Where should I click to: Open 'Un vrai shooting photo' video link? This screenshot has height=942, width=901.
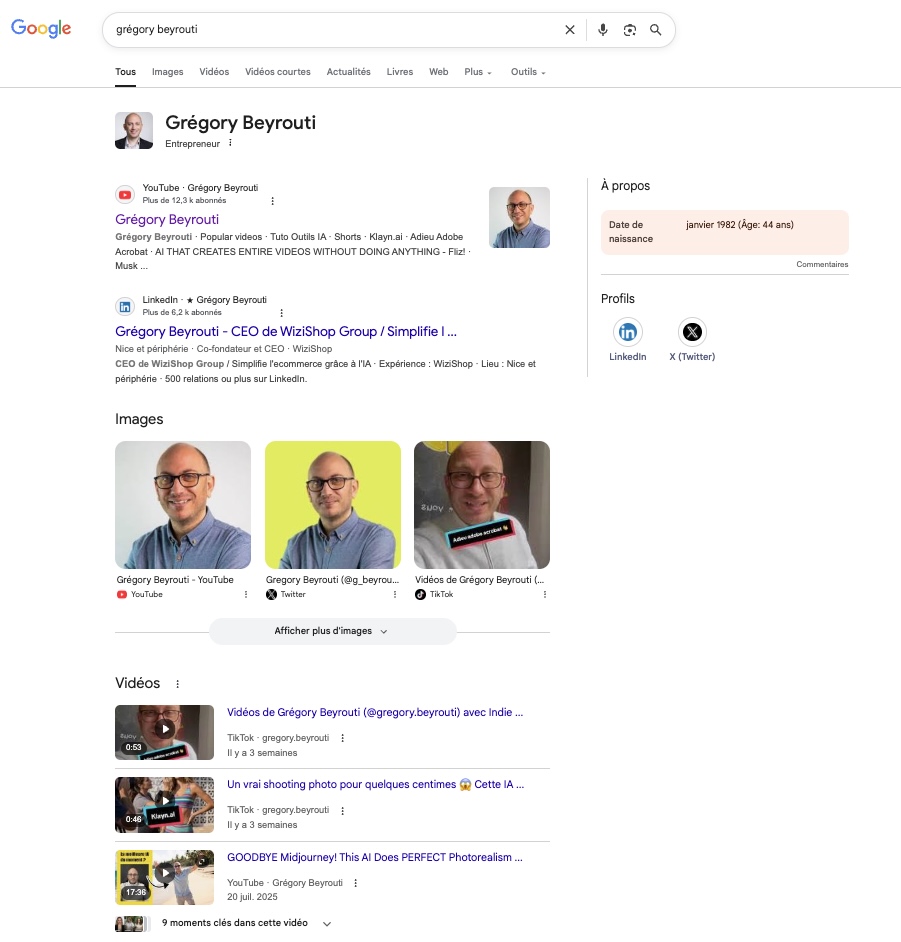(375, 785)
